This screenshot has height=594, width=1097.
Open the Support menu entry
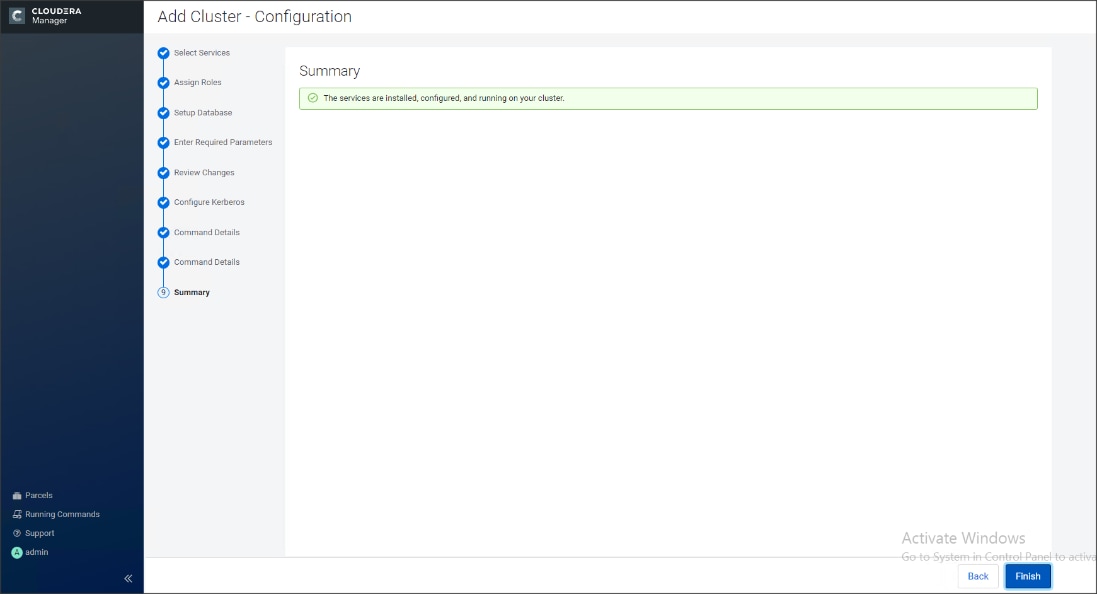pyautogui.click(x=40, y=533)
